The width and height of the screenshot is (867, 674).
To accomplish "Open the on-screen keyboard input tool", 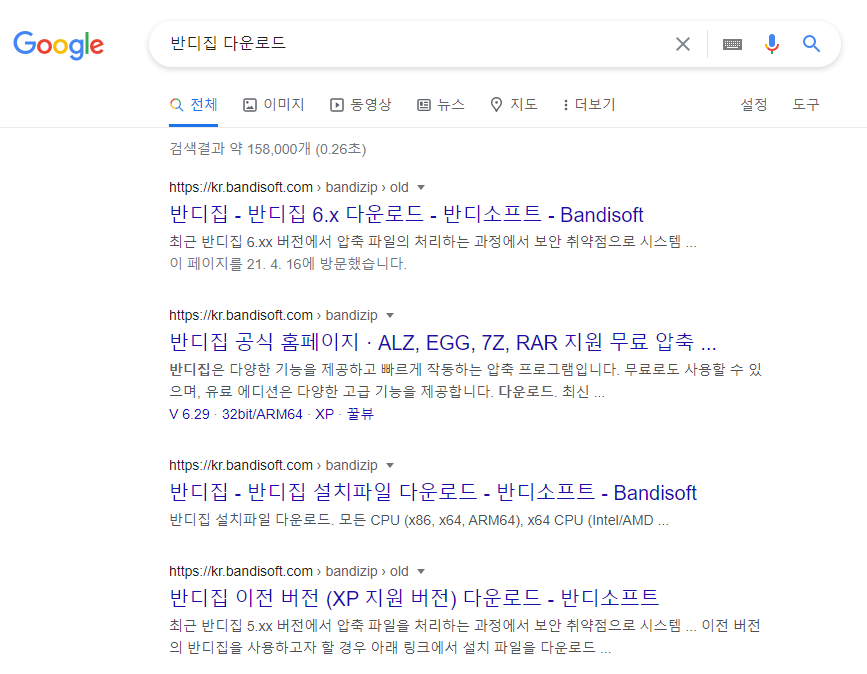I will tap(732, 44).
